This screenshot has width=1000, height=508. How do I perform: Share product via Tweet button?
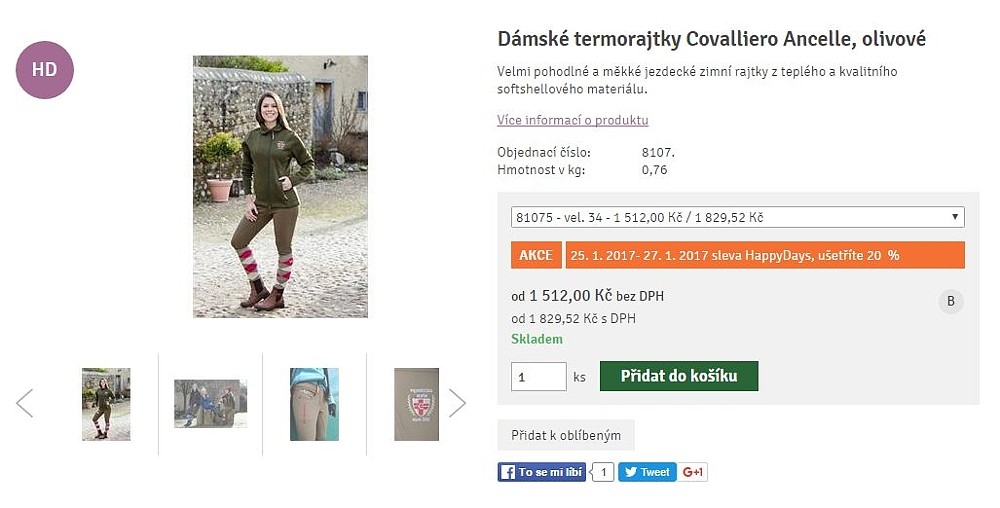point(647,472)
